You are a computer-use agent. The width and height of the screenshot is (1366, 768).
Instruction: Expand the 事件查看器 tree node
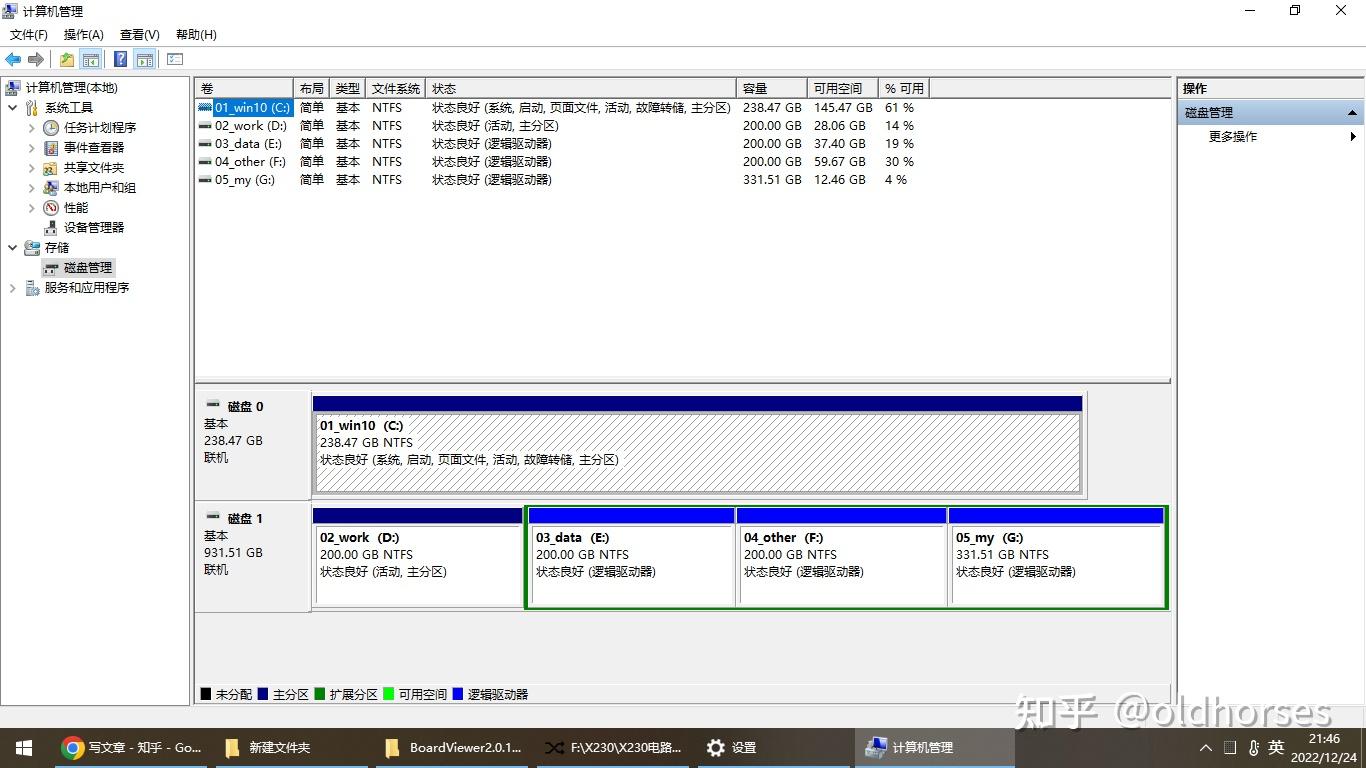[x=31, y=147]
